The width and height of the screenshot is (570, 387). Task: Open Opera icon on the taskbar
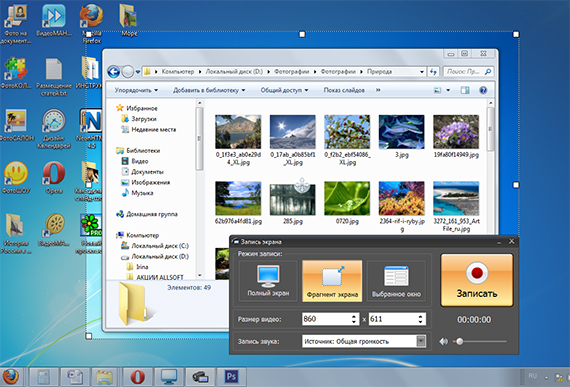[x=137, y=377]
